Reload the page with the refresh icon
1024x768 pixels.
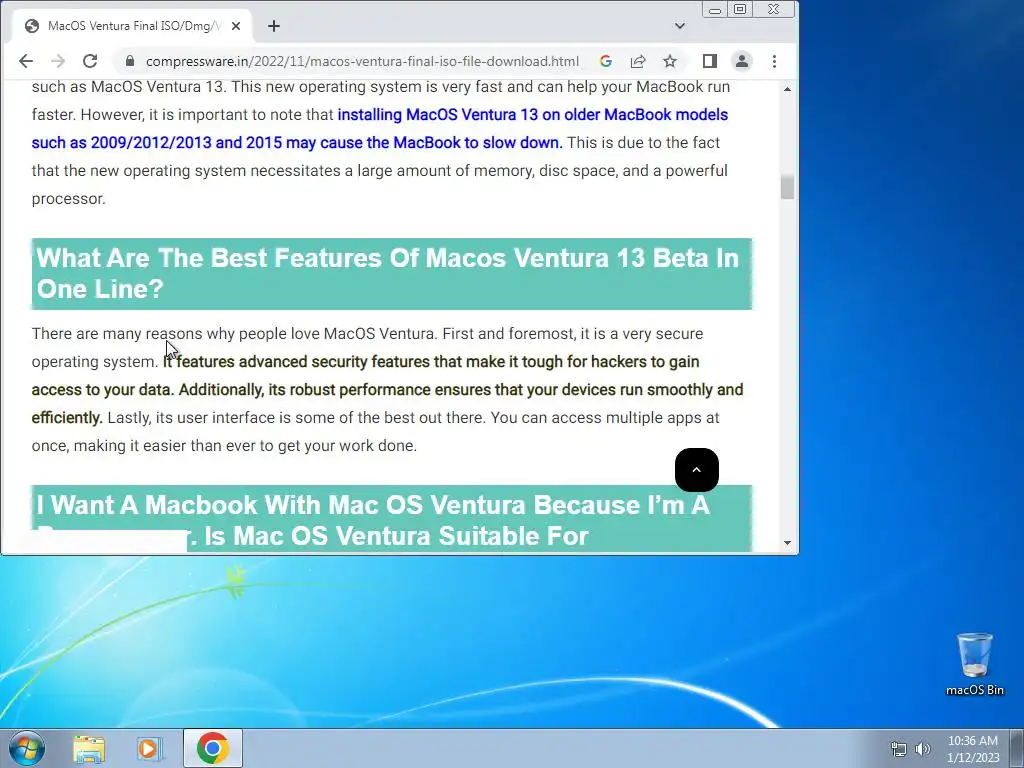(90, 61)
